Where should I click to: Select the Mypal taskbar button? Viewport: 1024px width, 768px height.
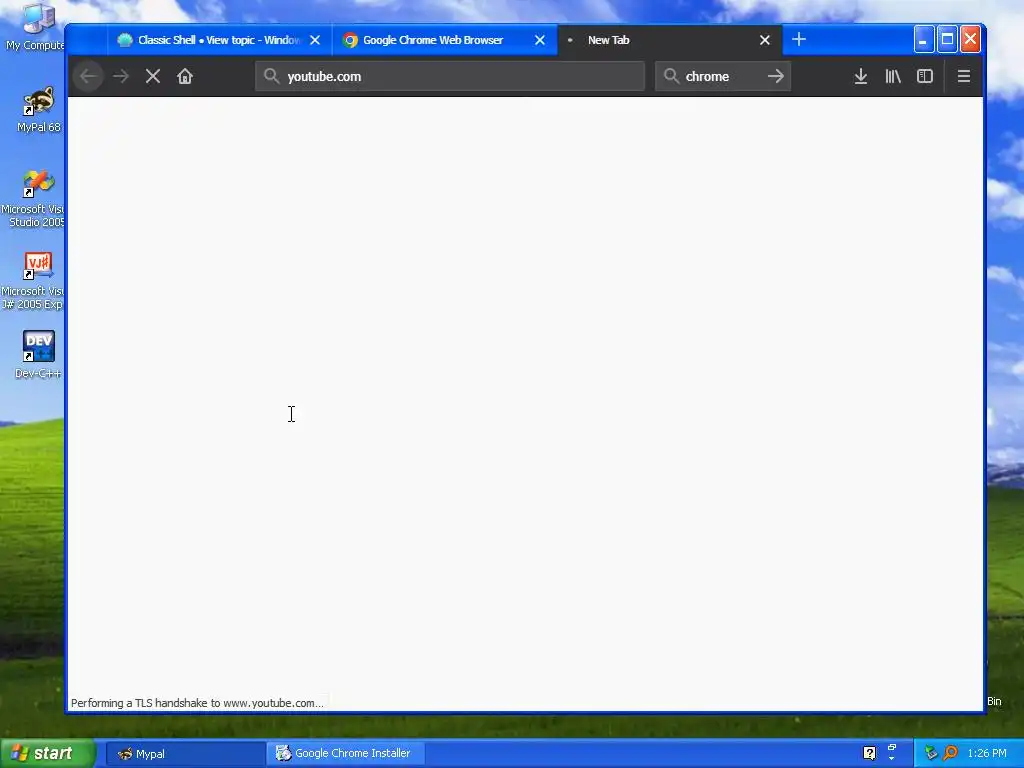185,754
